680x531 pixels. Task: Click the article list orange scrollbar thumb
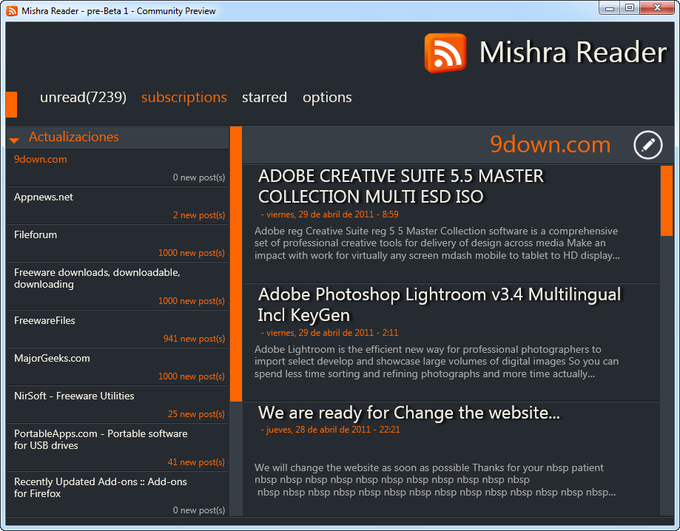point(667,201)
